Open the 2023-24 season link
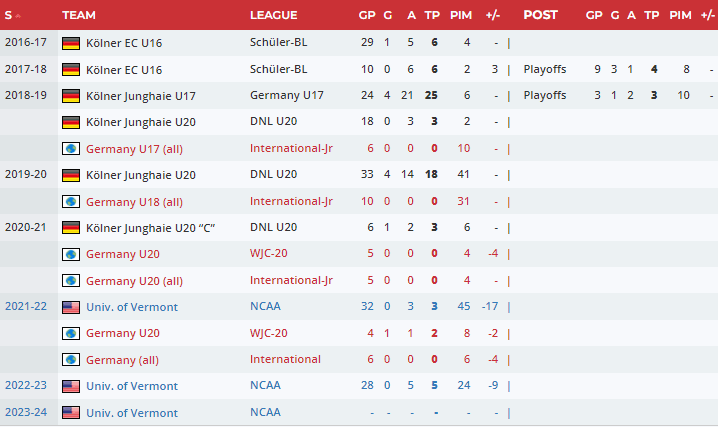Screen dimensions: 718x427 tap(24, 413)
